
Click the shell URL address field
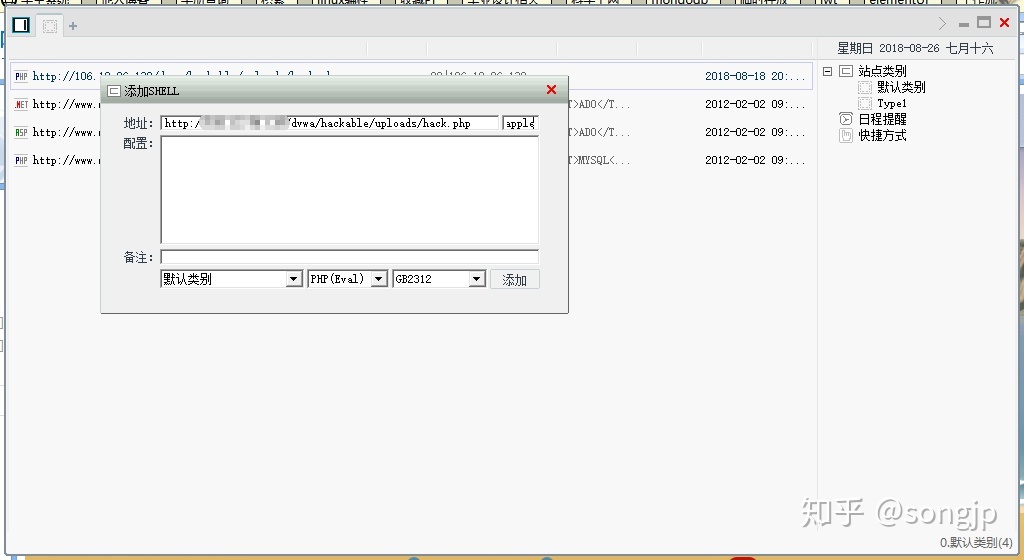tap(329, 124)
